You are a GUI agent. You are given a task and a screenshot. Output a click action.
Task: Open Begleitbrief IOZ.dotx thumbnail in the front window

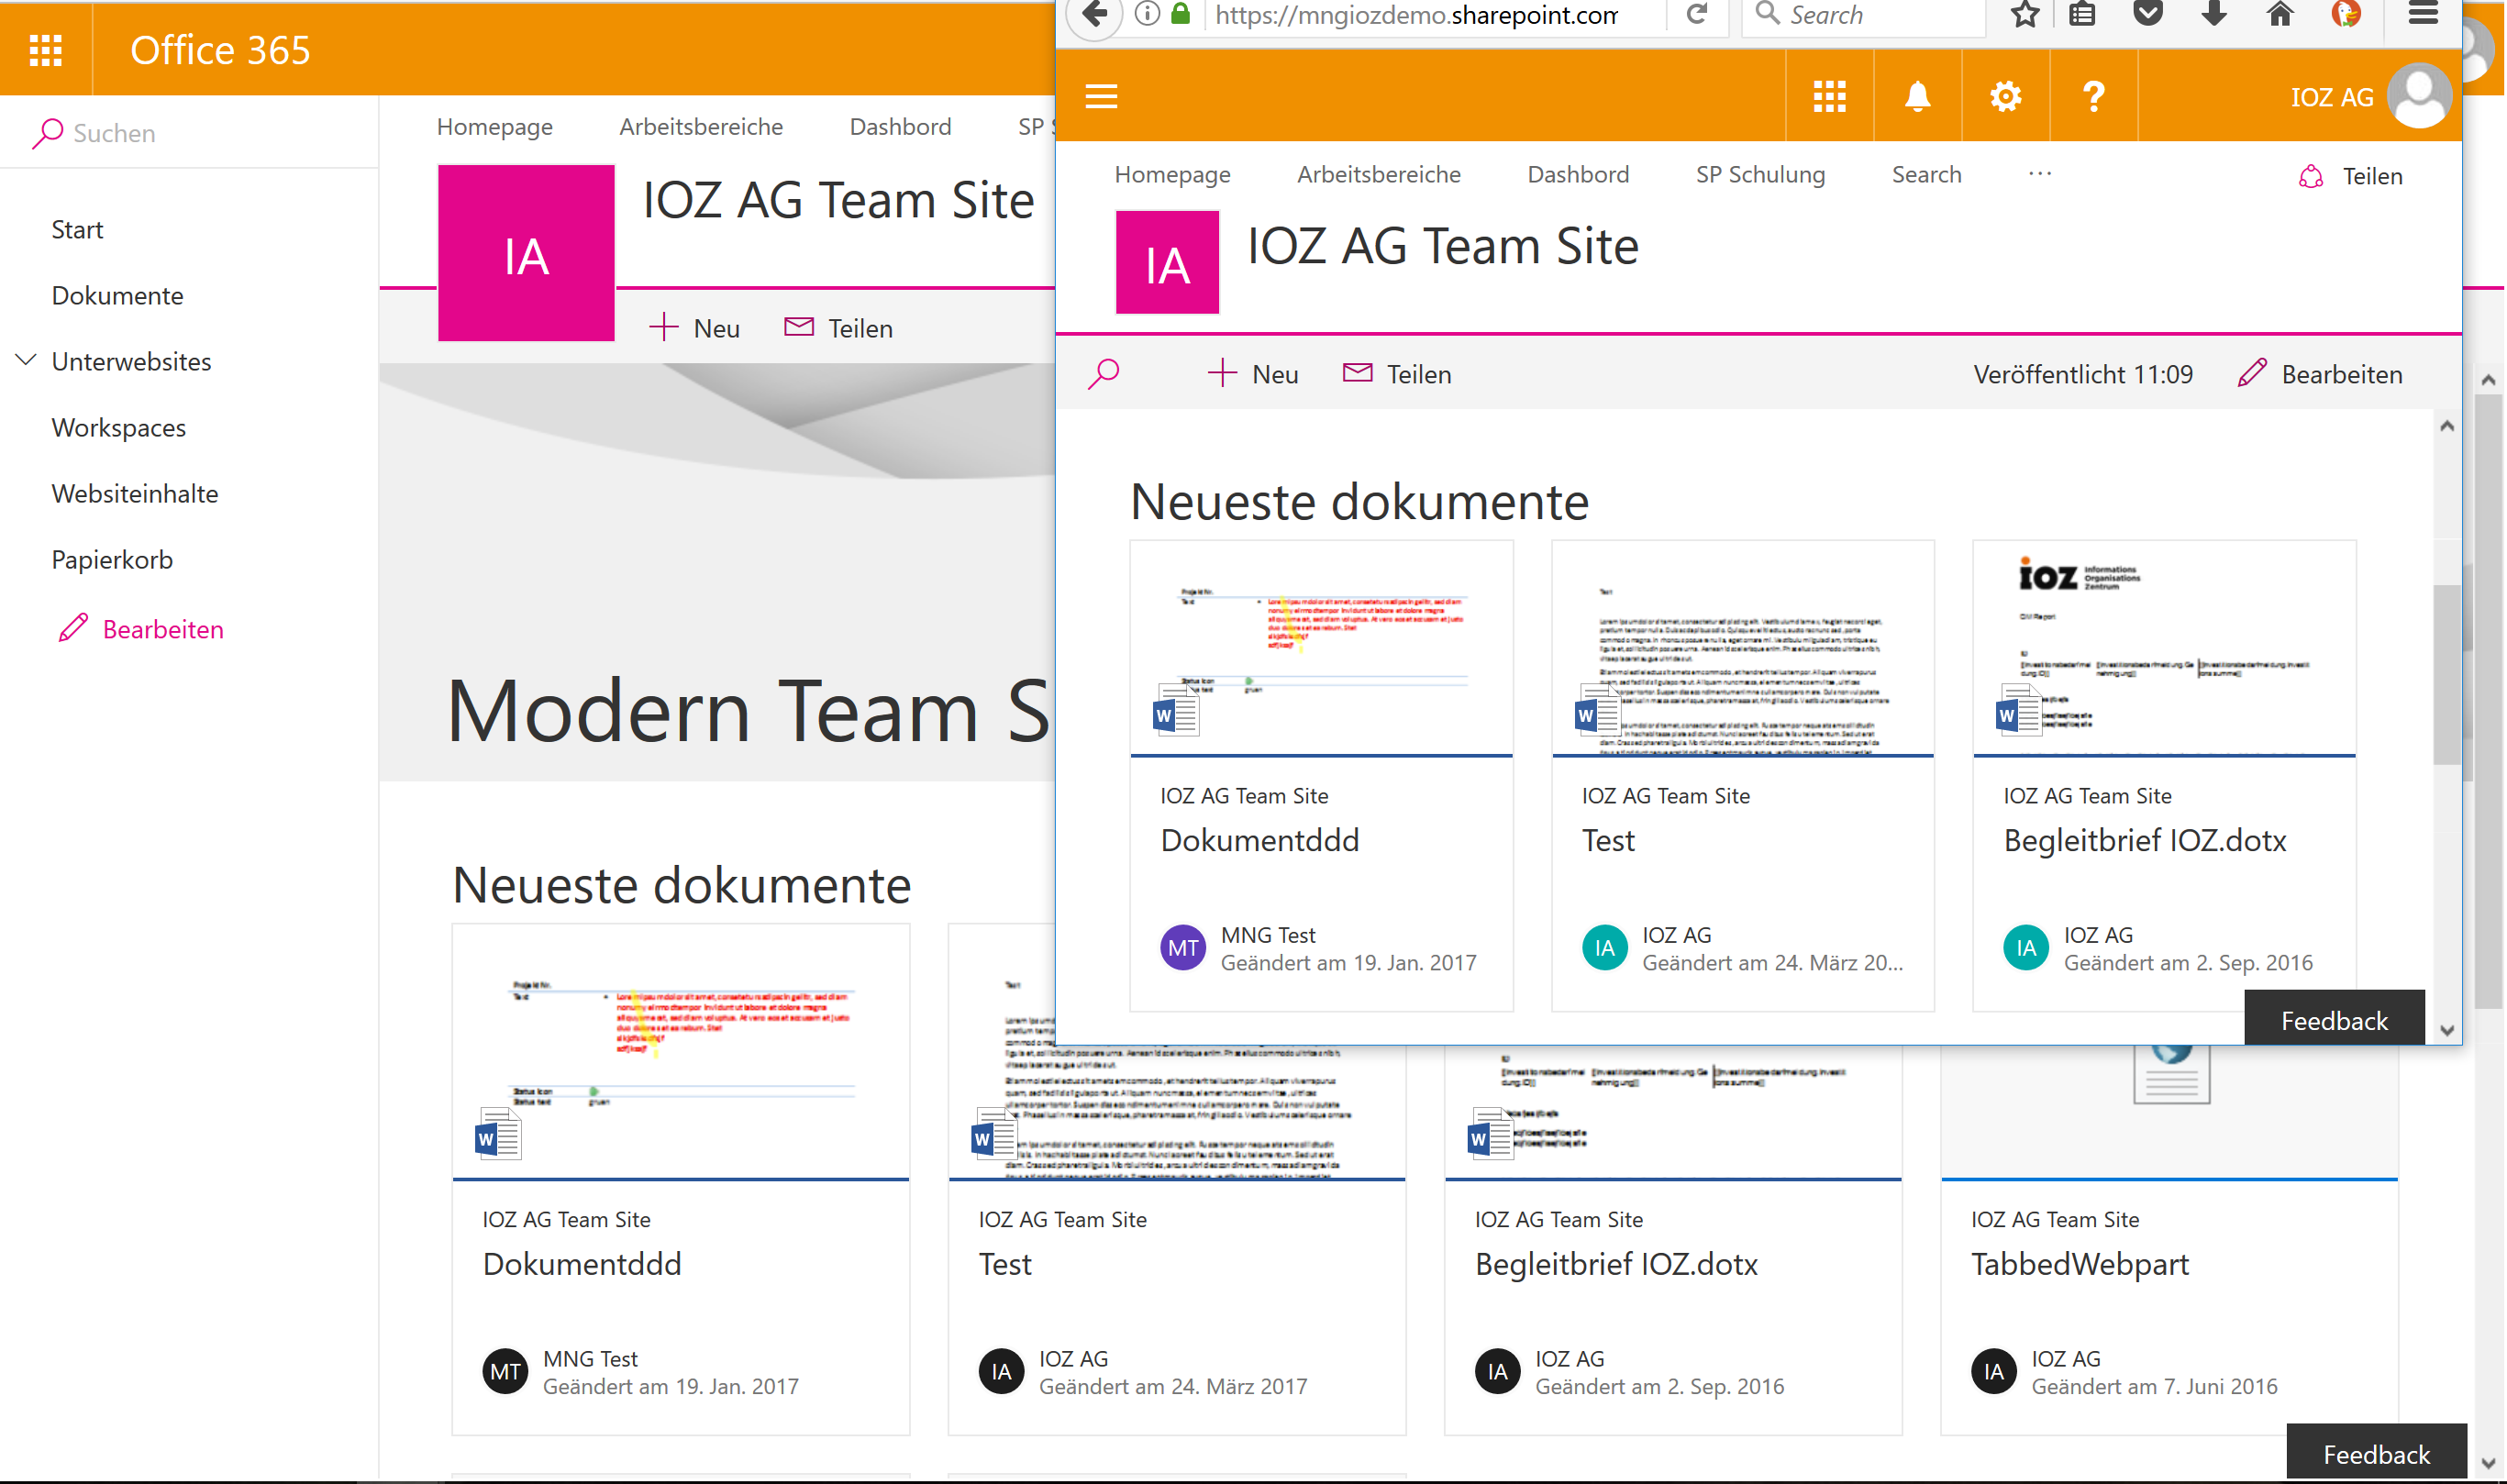(2164, 649)
